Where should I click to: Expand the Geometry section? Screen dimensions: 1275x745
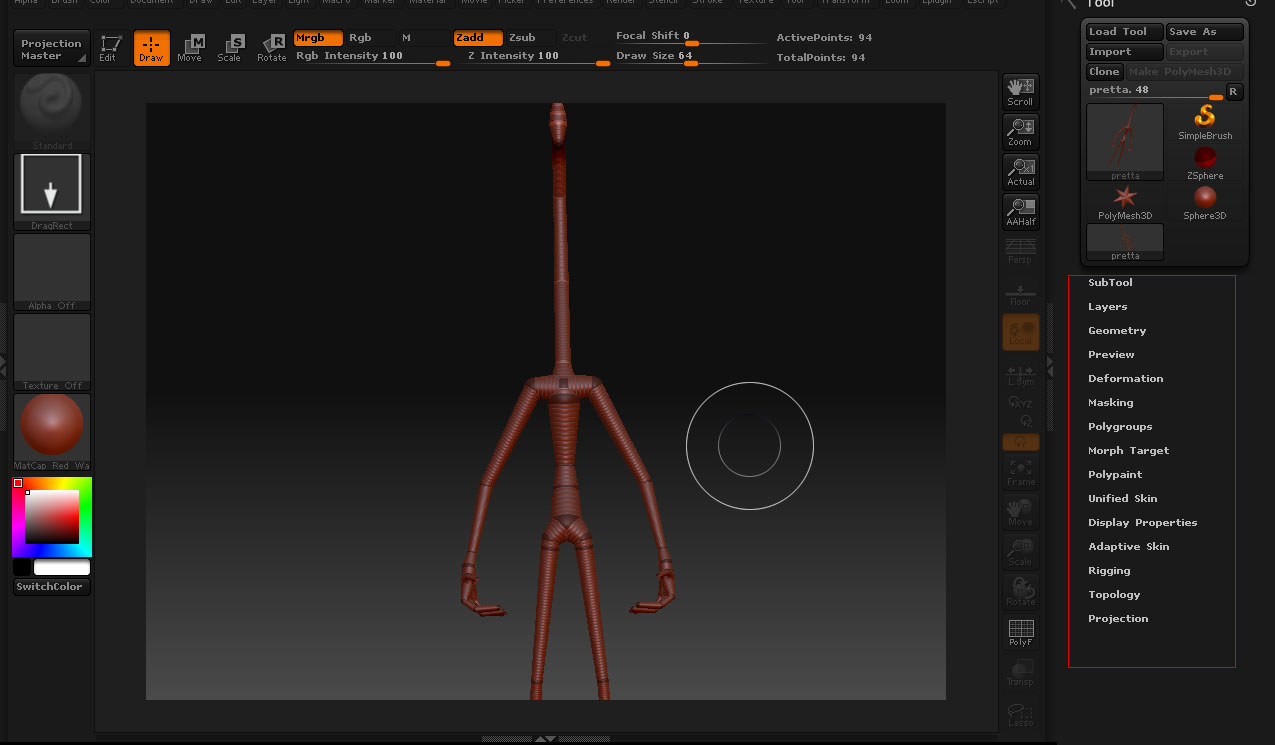1117,331
